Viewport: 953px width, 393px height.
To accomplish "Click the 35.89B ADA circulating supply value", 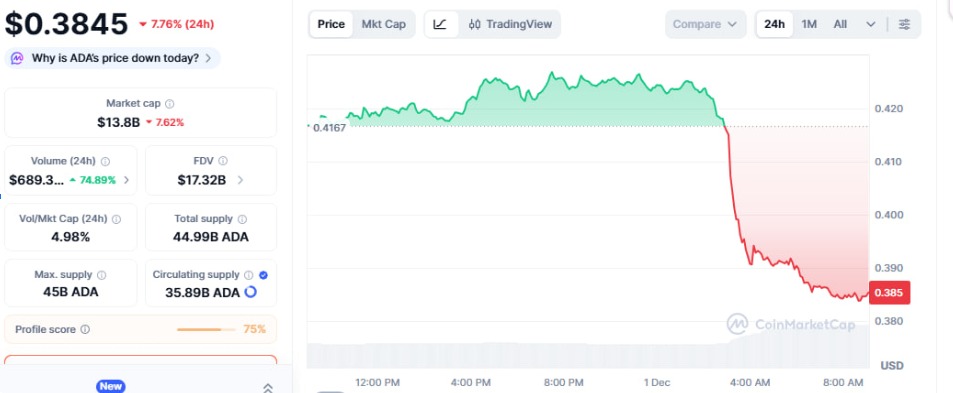I will 202,293.
